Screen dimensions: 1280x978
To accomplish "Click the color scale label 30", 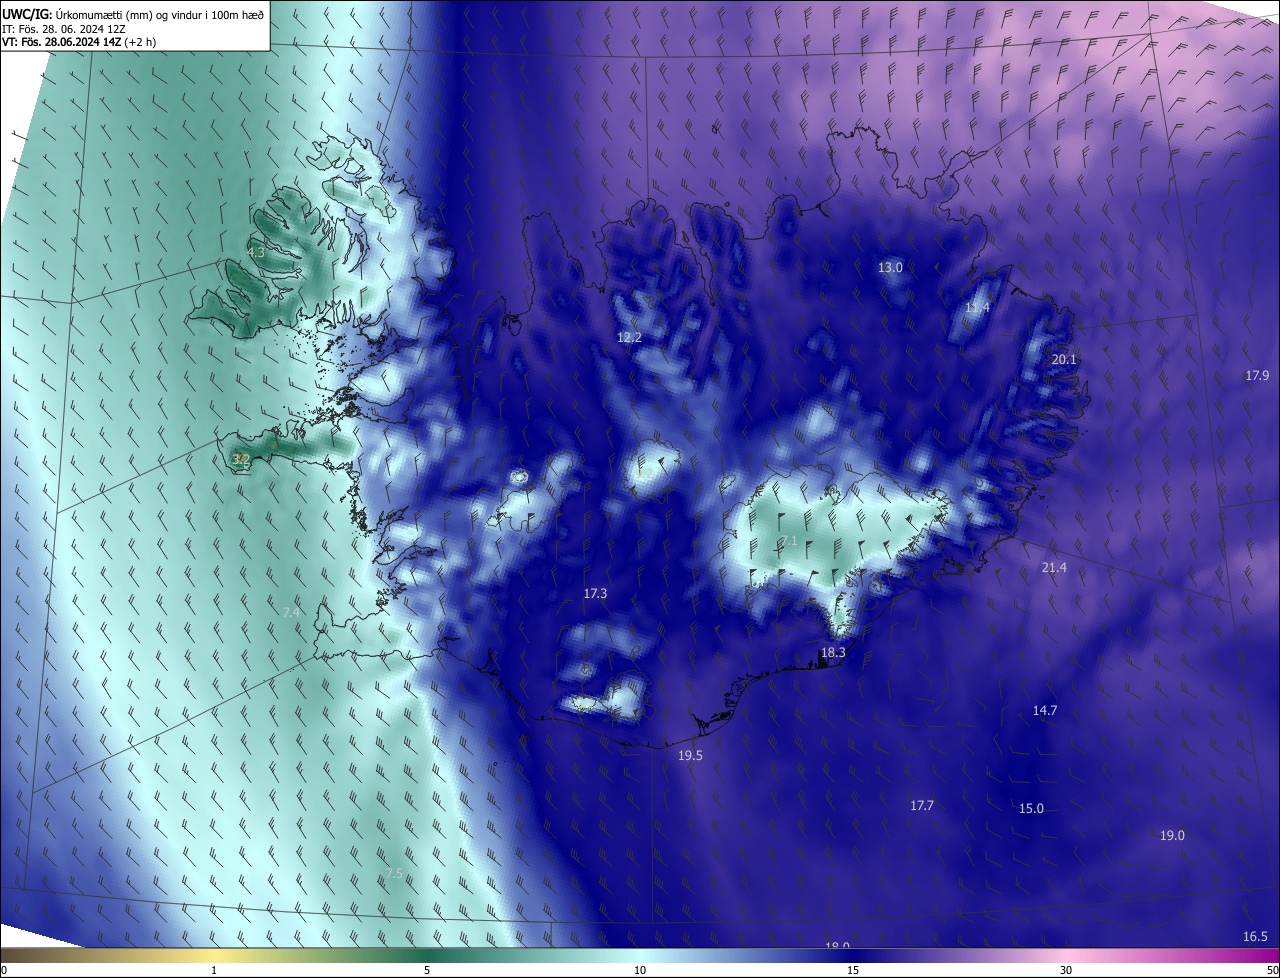I will click(x=1066, y=970).
